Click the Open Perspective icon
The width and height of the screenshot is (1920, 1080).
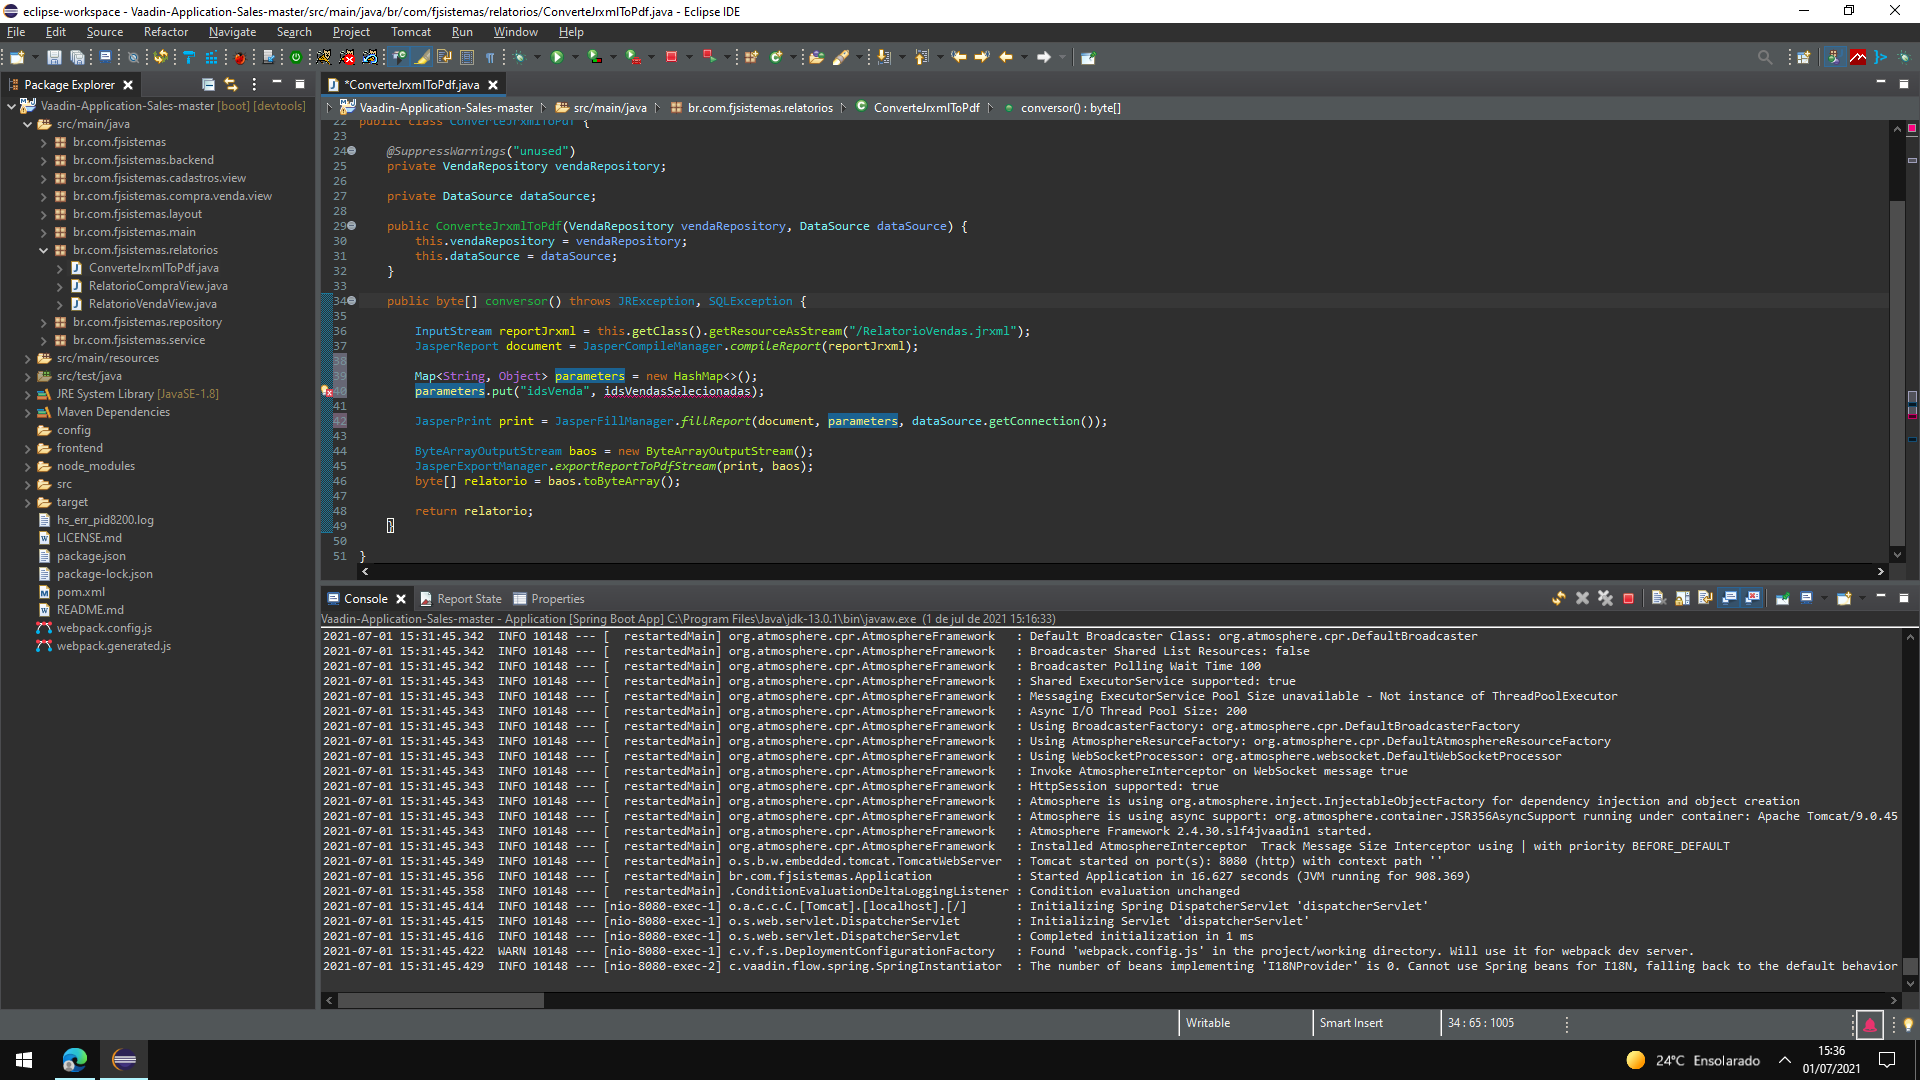pos(1804,57)
